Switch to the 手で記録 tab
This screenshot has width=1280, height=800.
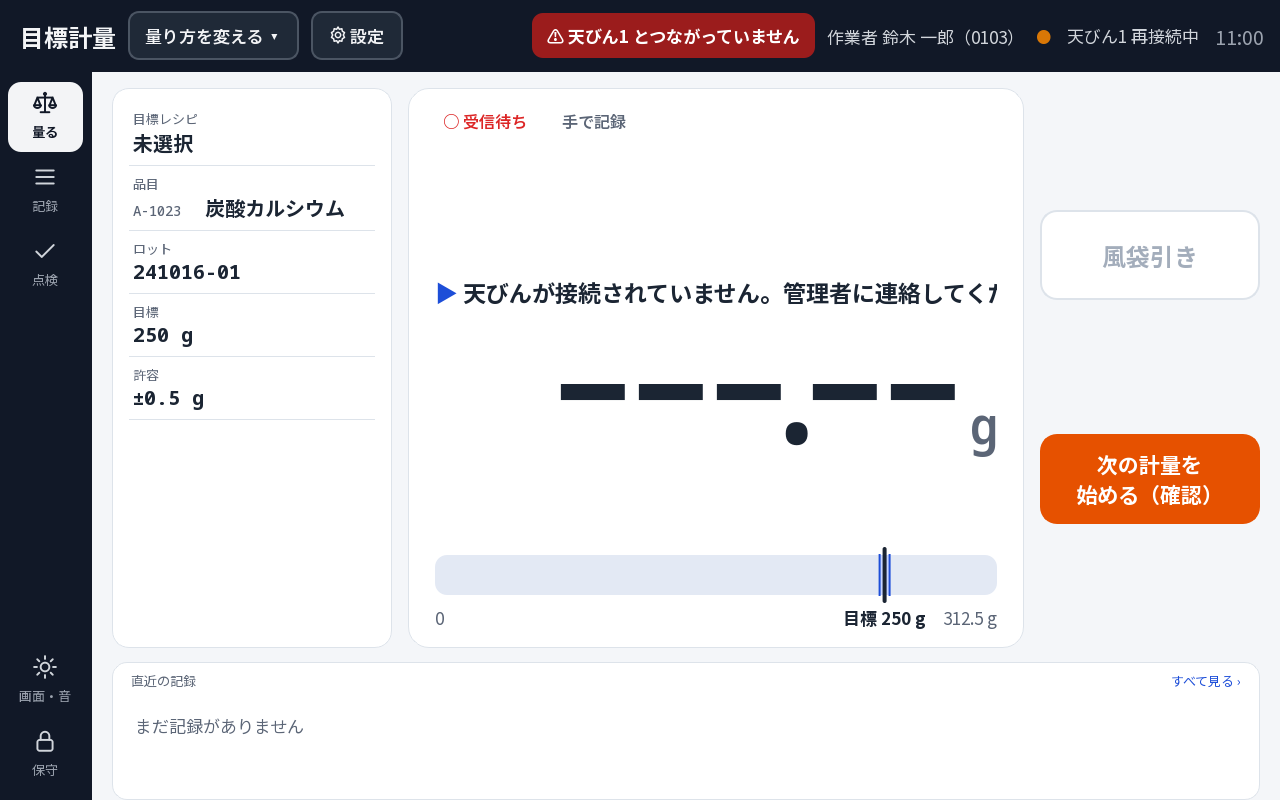pos(594,122)
